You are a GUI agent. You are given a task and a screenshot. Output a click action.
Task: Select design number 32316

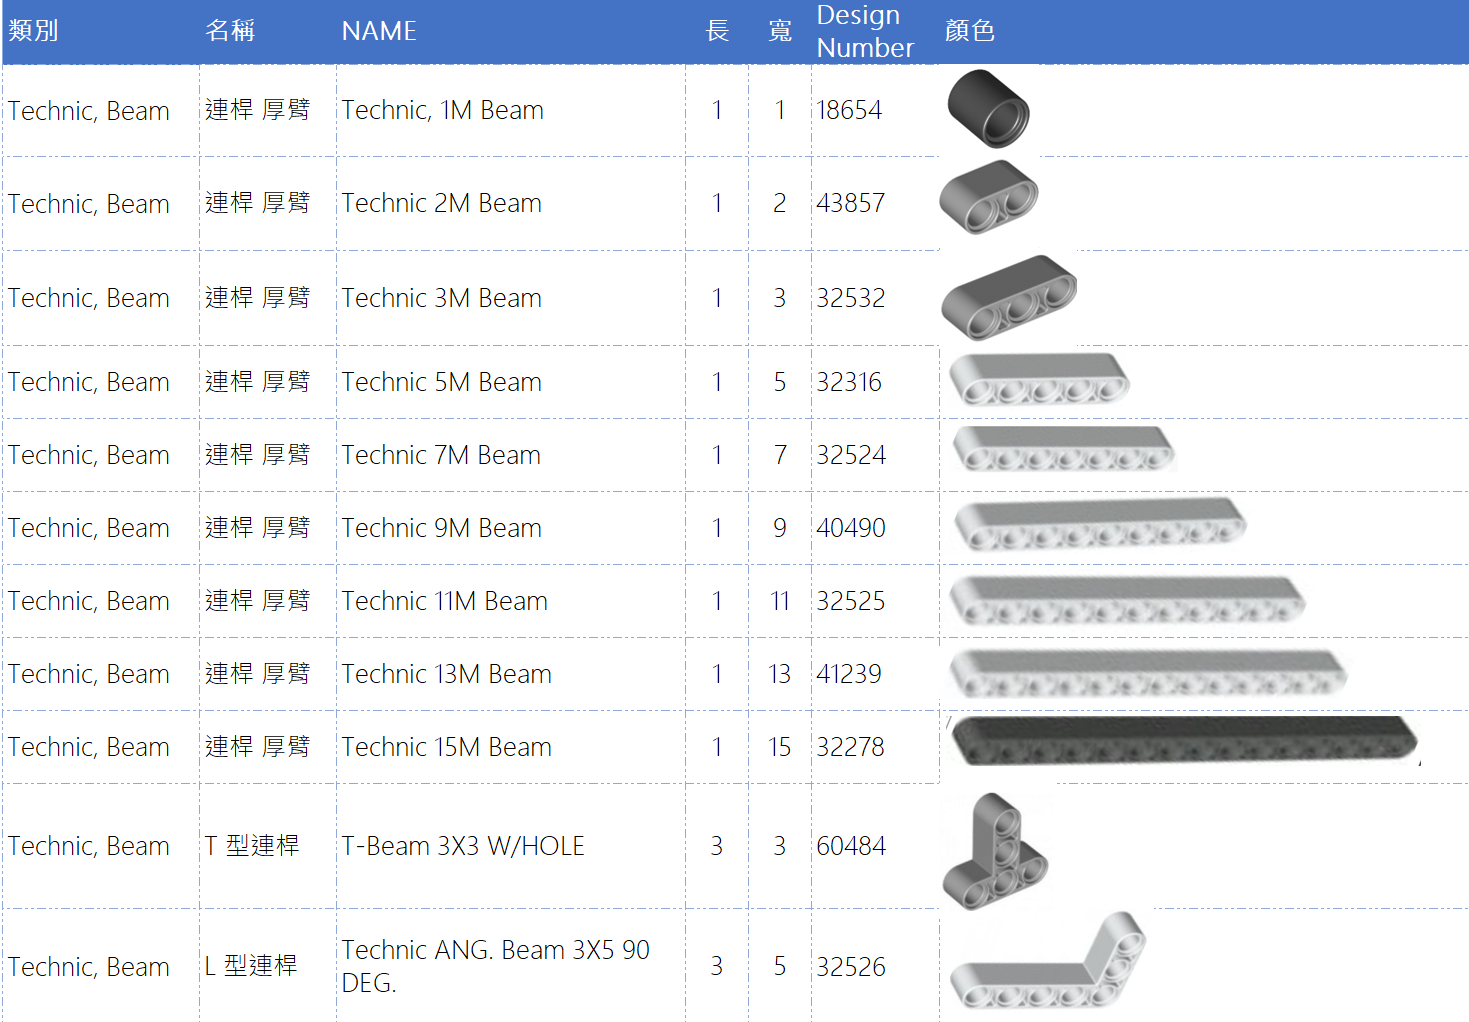tap(849, 382)
